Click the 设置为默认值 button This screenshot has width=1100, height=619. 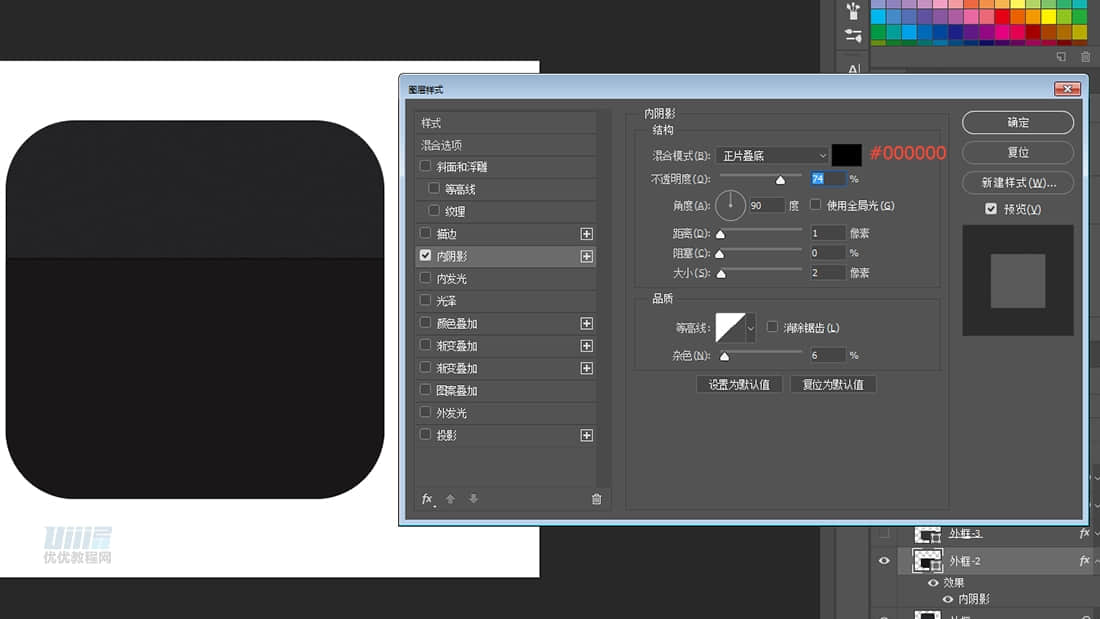[739, 385]
